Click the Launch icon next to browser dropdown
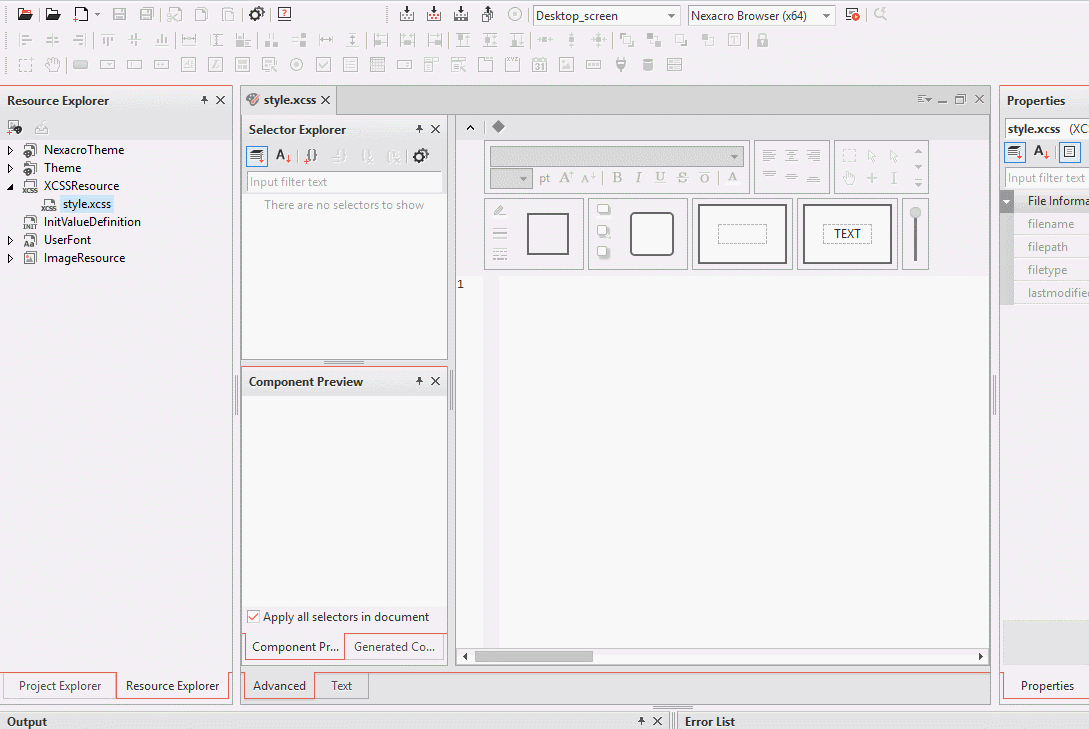Screen dimensions: 1089x729 pos(852,14)
